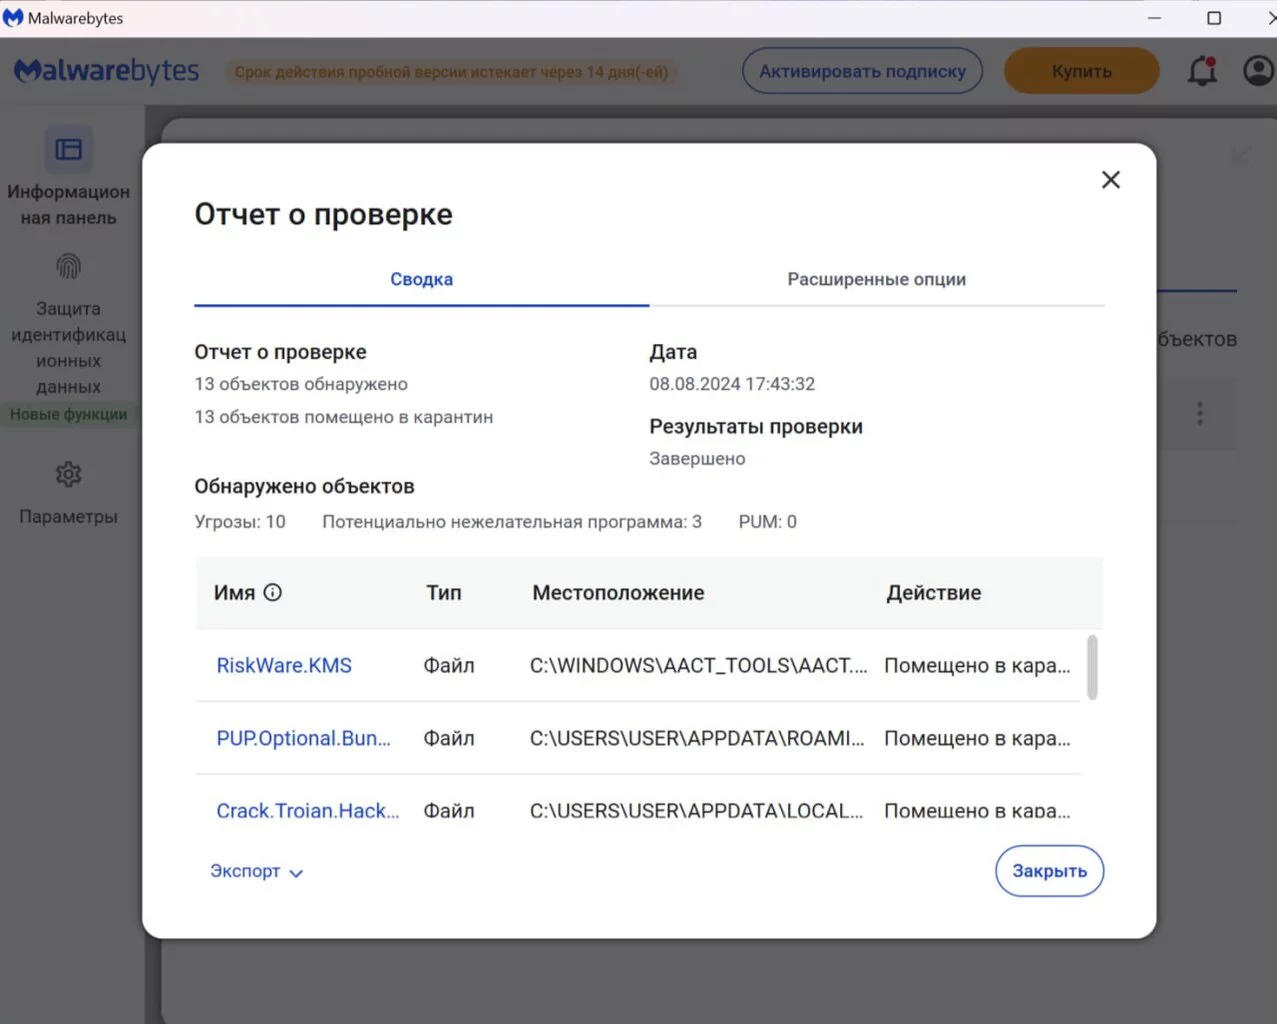Click the orange Купить button
The width and height of the screenshot is (1277, 1024).
(x=1081, y=71)
